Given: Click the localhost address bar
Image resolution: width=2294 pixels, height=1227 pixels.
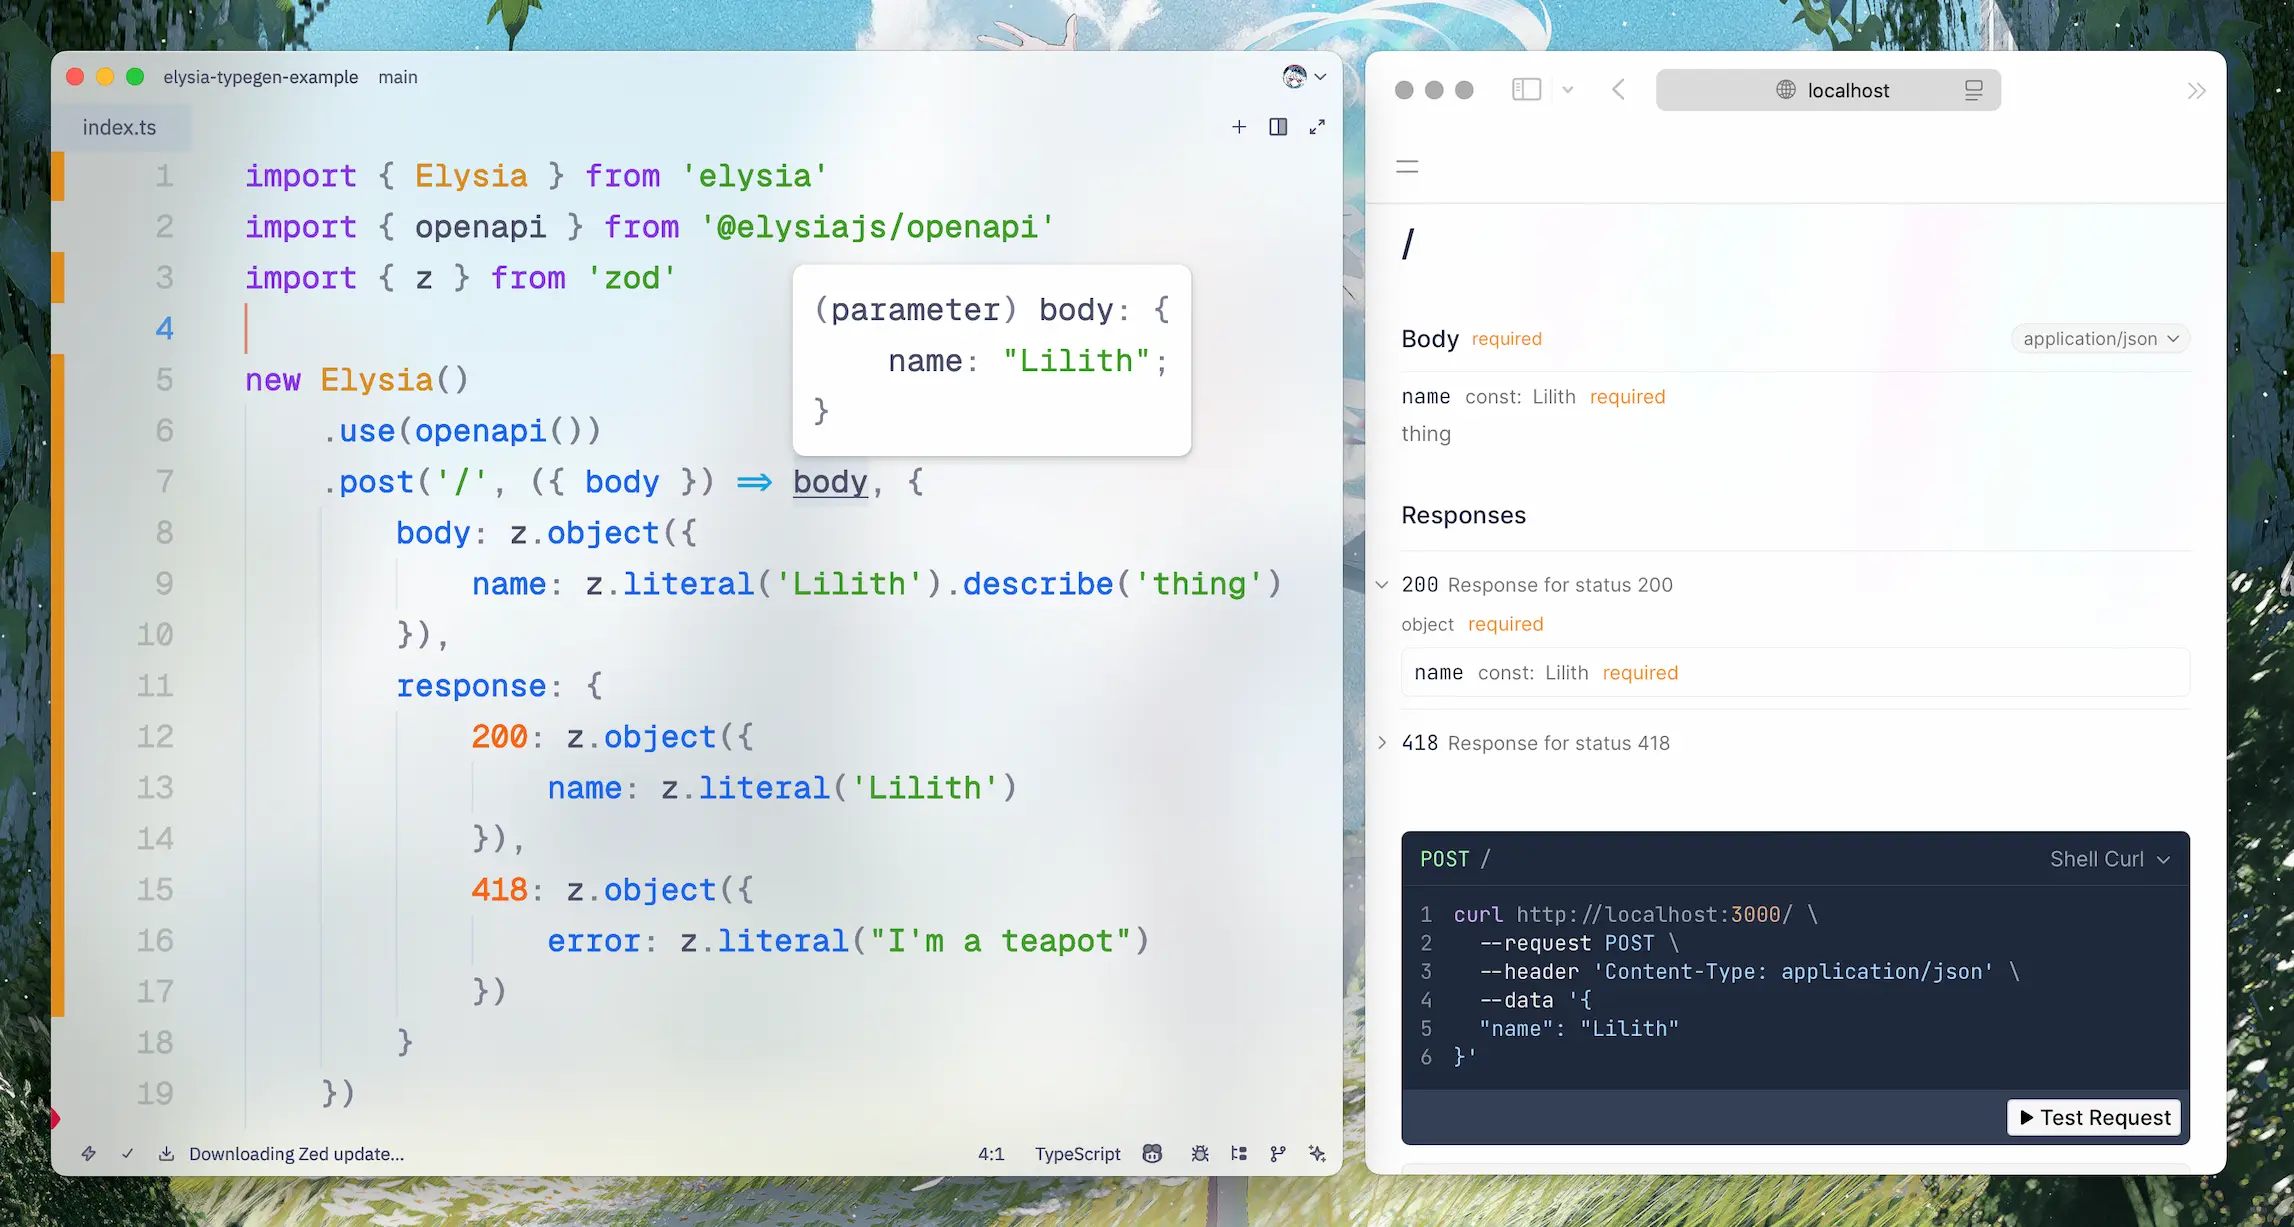Looking at the screenshot, I should (x=1828, y=90).
